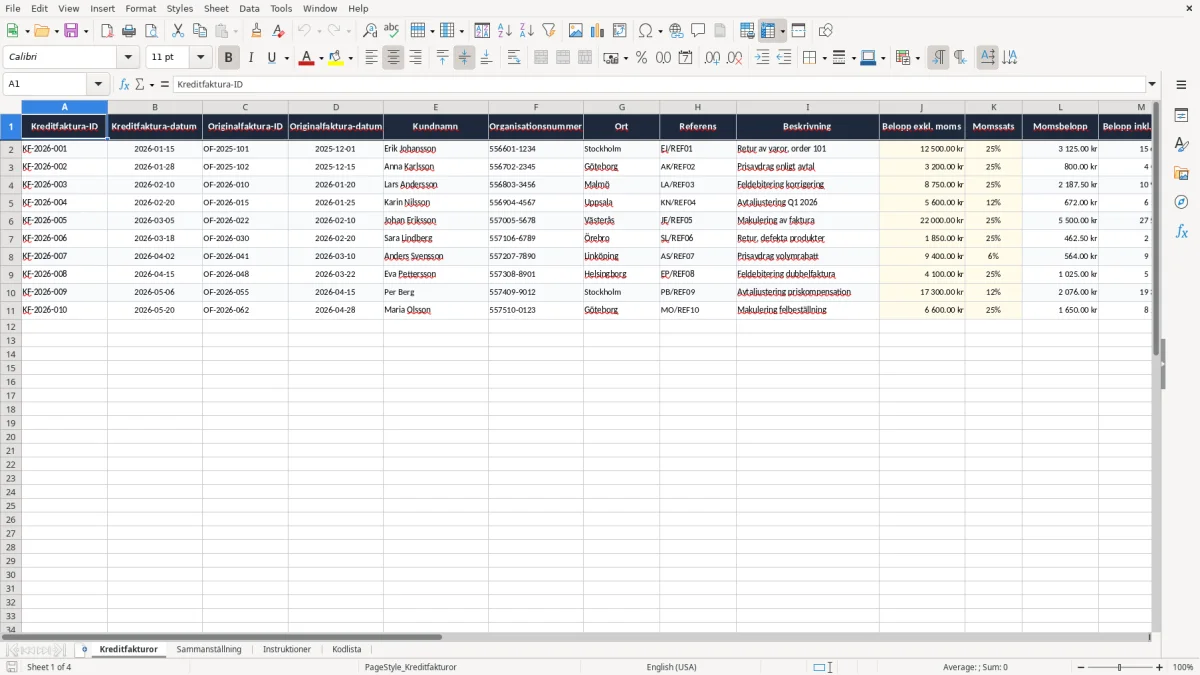Toggle automatic spell checking abc icon

(392, 31)
